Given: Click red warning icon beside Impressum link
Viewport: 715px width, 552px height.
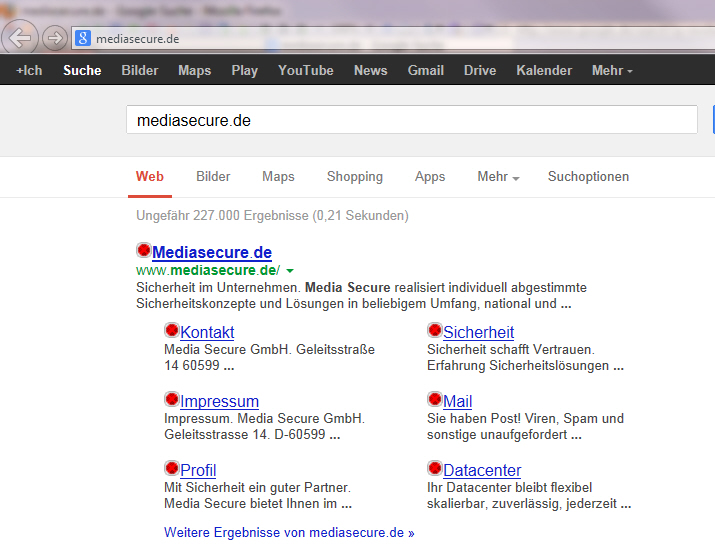Looking at the screenshot, I should (172, 399).
